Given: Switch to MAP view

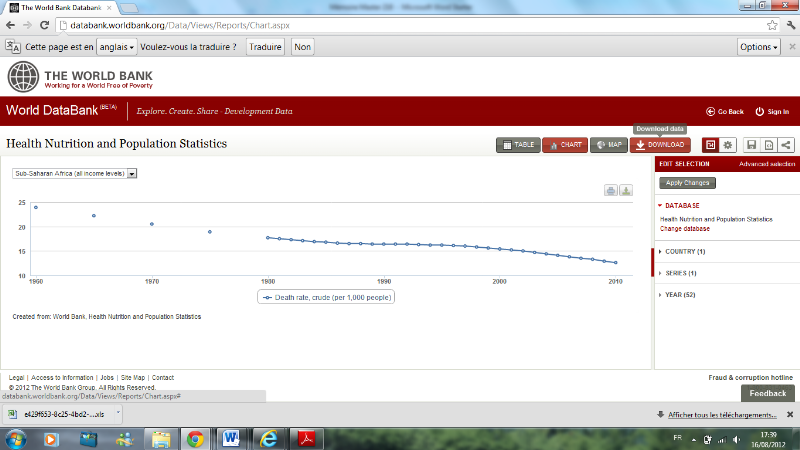Looking at the screenshot, I should coord(609,145).
